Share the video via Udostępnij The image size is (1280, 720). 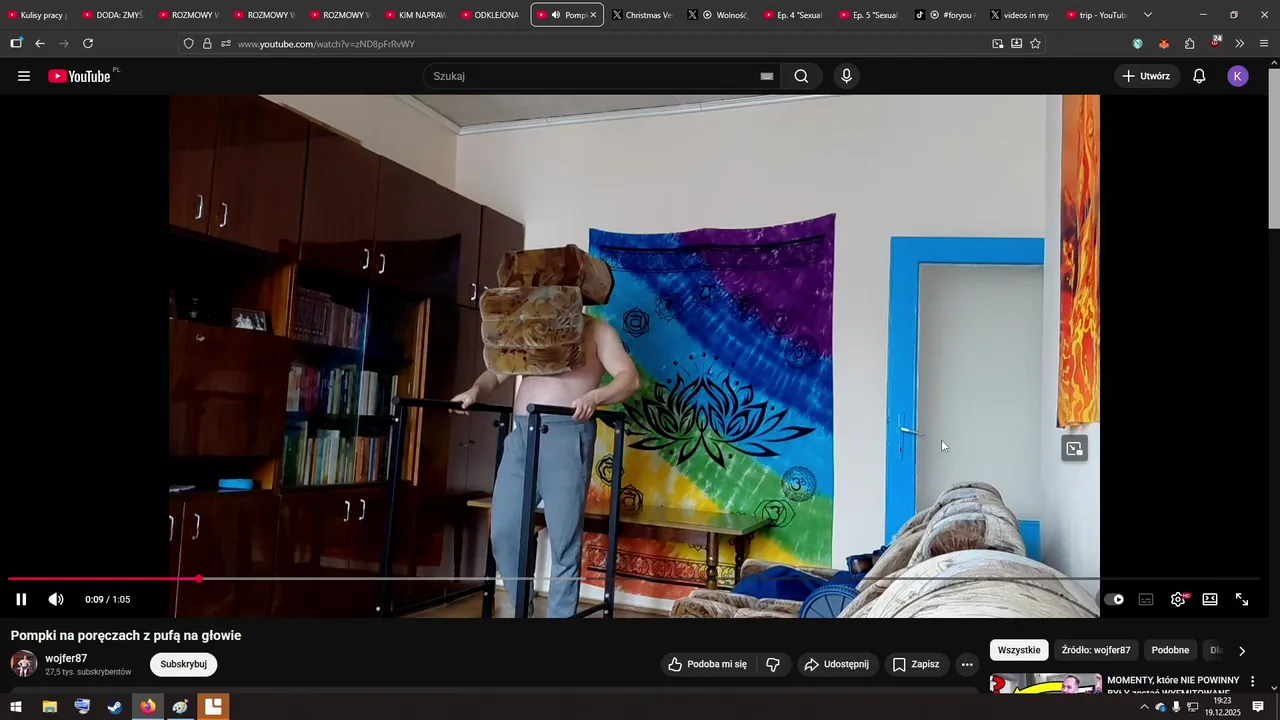pyautogui.click(x=837, y=664)
